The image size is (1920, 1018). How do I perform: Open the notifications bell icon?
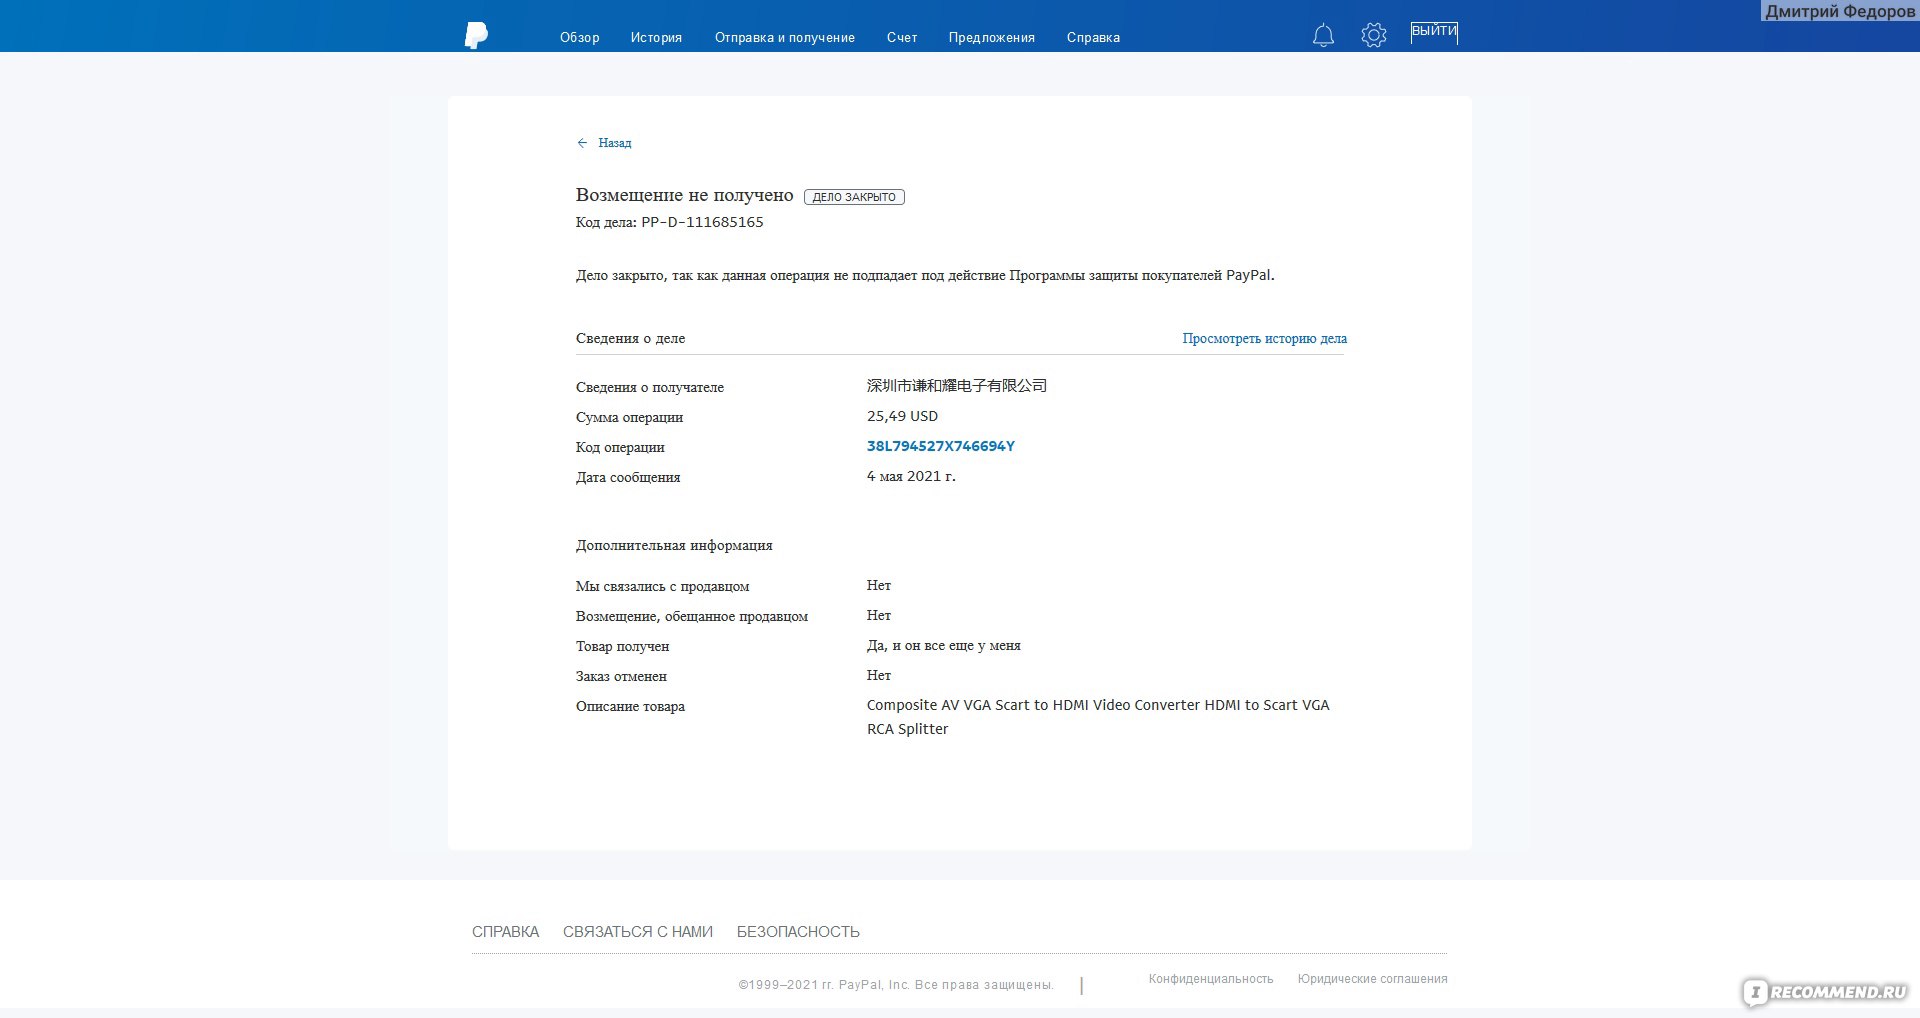coord(1323,36)
